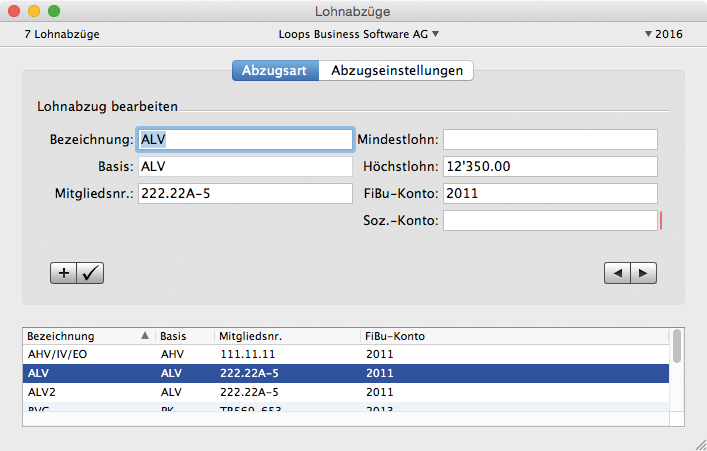
Task: Select the ALV row in the list
Action: 346,373
